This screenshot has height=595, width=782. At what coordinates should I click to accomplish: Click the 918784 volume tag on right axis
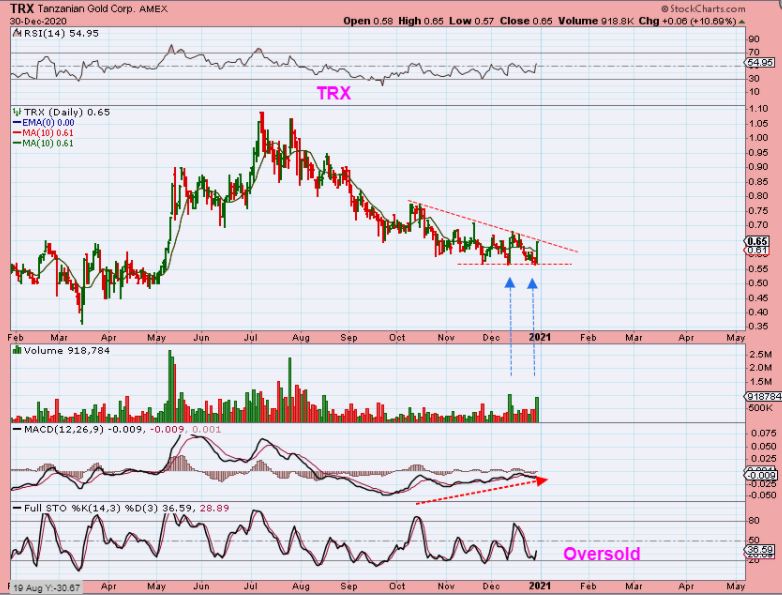(x=764, y=397)
